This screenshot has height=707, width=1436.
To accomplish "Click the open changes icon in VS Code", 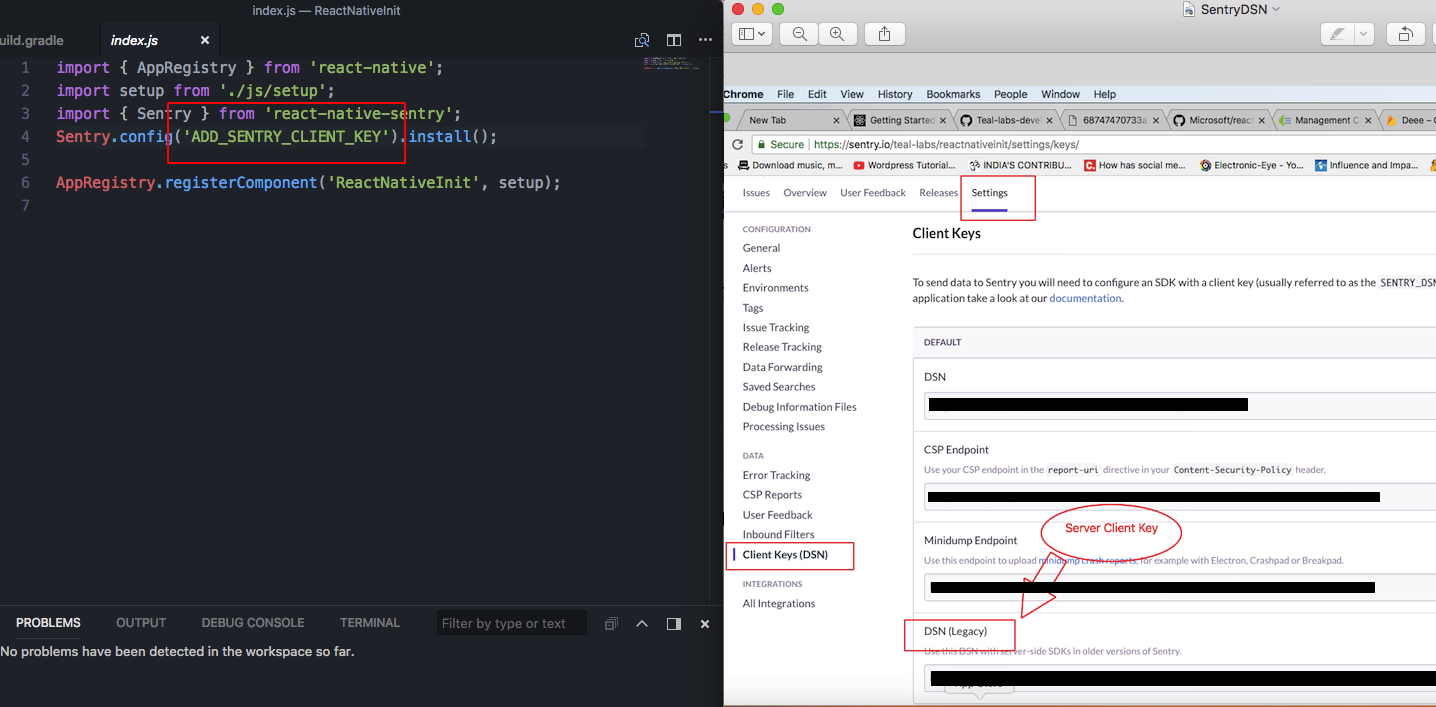I will pyautogui.click(x=642, y=40).
